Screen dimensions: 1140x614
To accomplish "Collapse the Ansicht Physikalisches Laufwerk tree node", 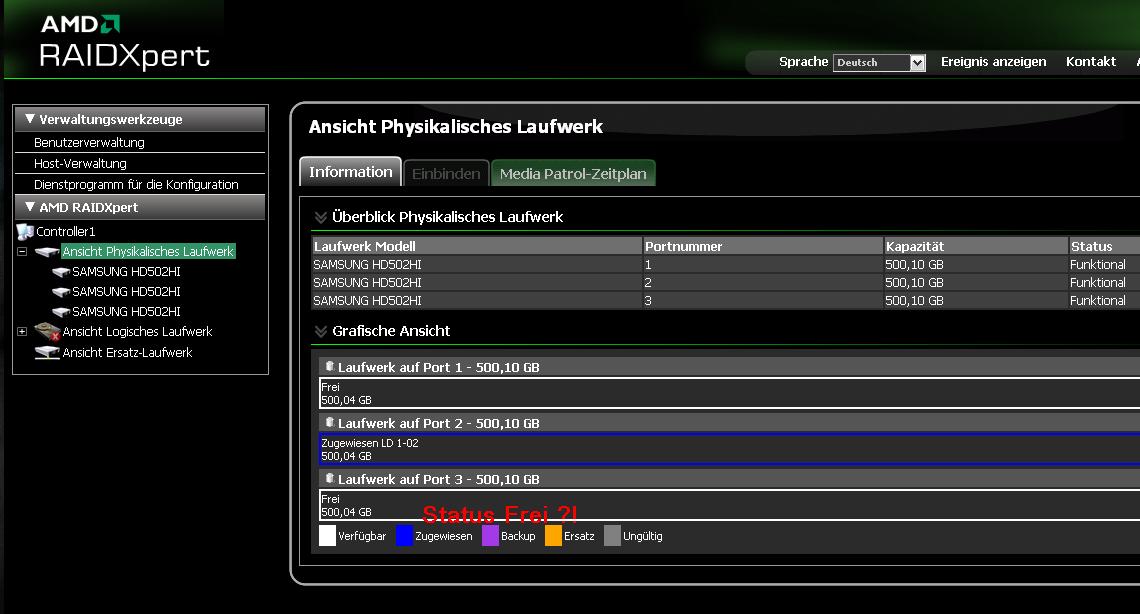I will click(22, 251).
